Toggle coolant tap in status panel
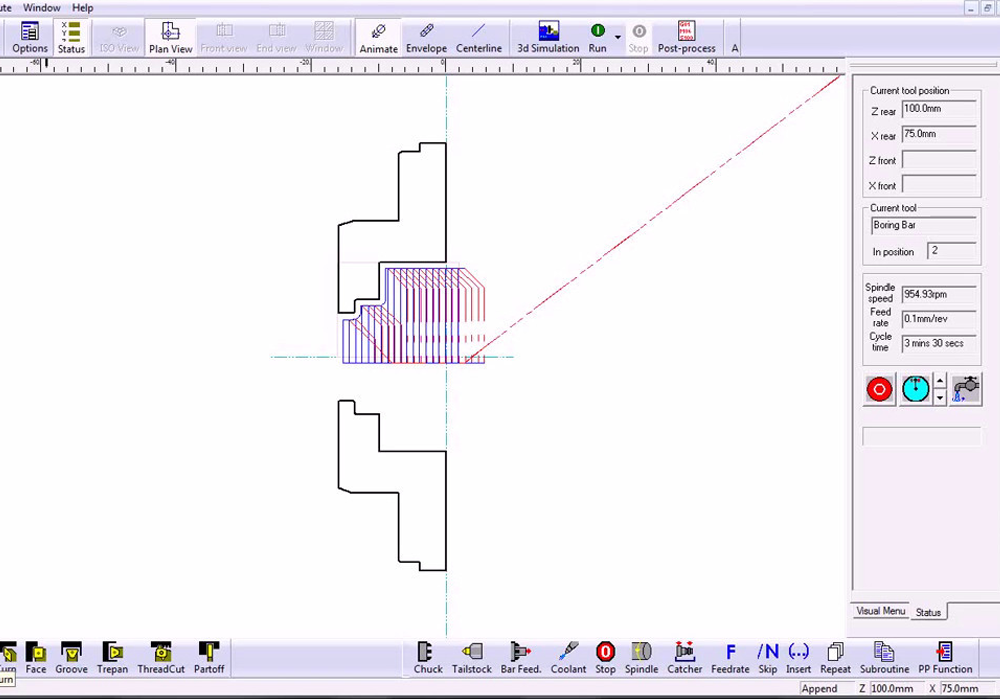Screen dimensions: 1000x699 click(965, 389)
